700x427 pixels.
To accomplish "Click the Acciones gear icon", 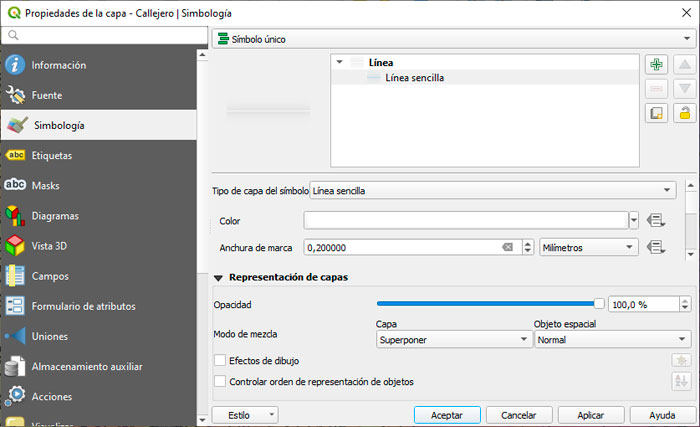I will pos(16,396).
